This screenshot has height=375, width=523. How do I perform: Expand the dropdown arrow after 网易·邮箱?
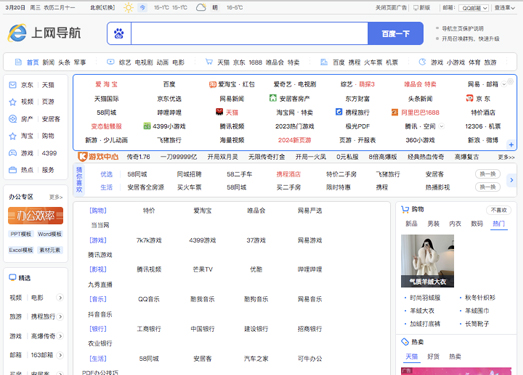504,84
